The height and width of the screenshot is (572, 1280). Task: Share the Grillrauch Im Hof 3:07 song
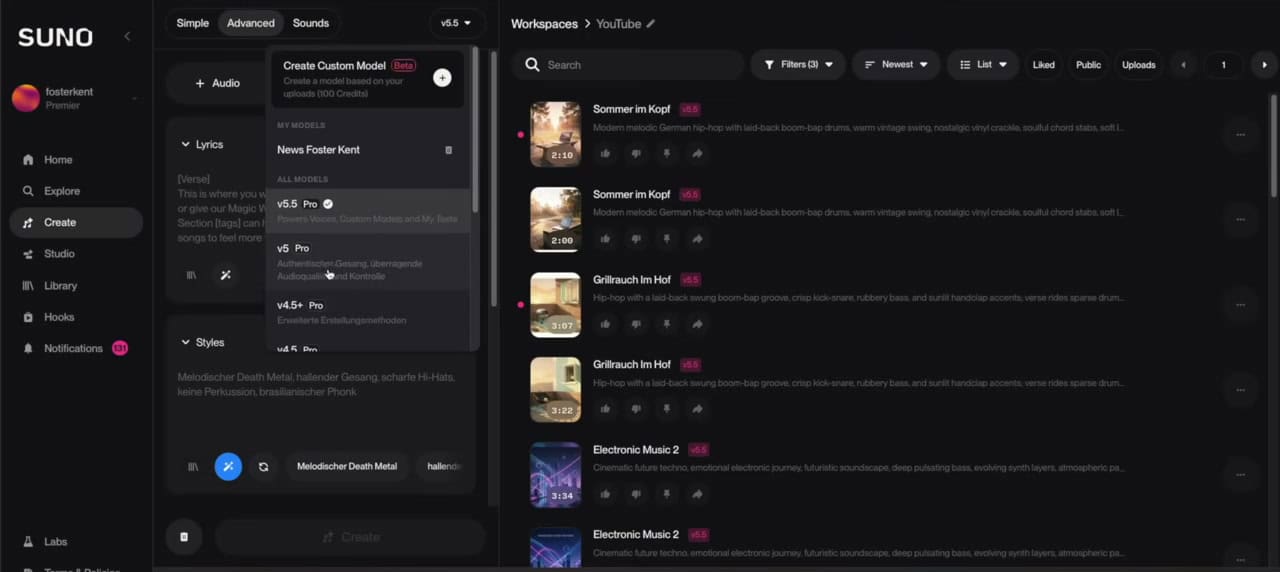(x=697, y=324)
